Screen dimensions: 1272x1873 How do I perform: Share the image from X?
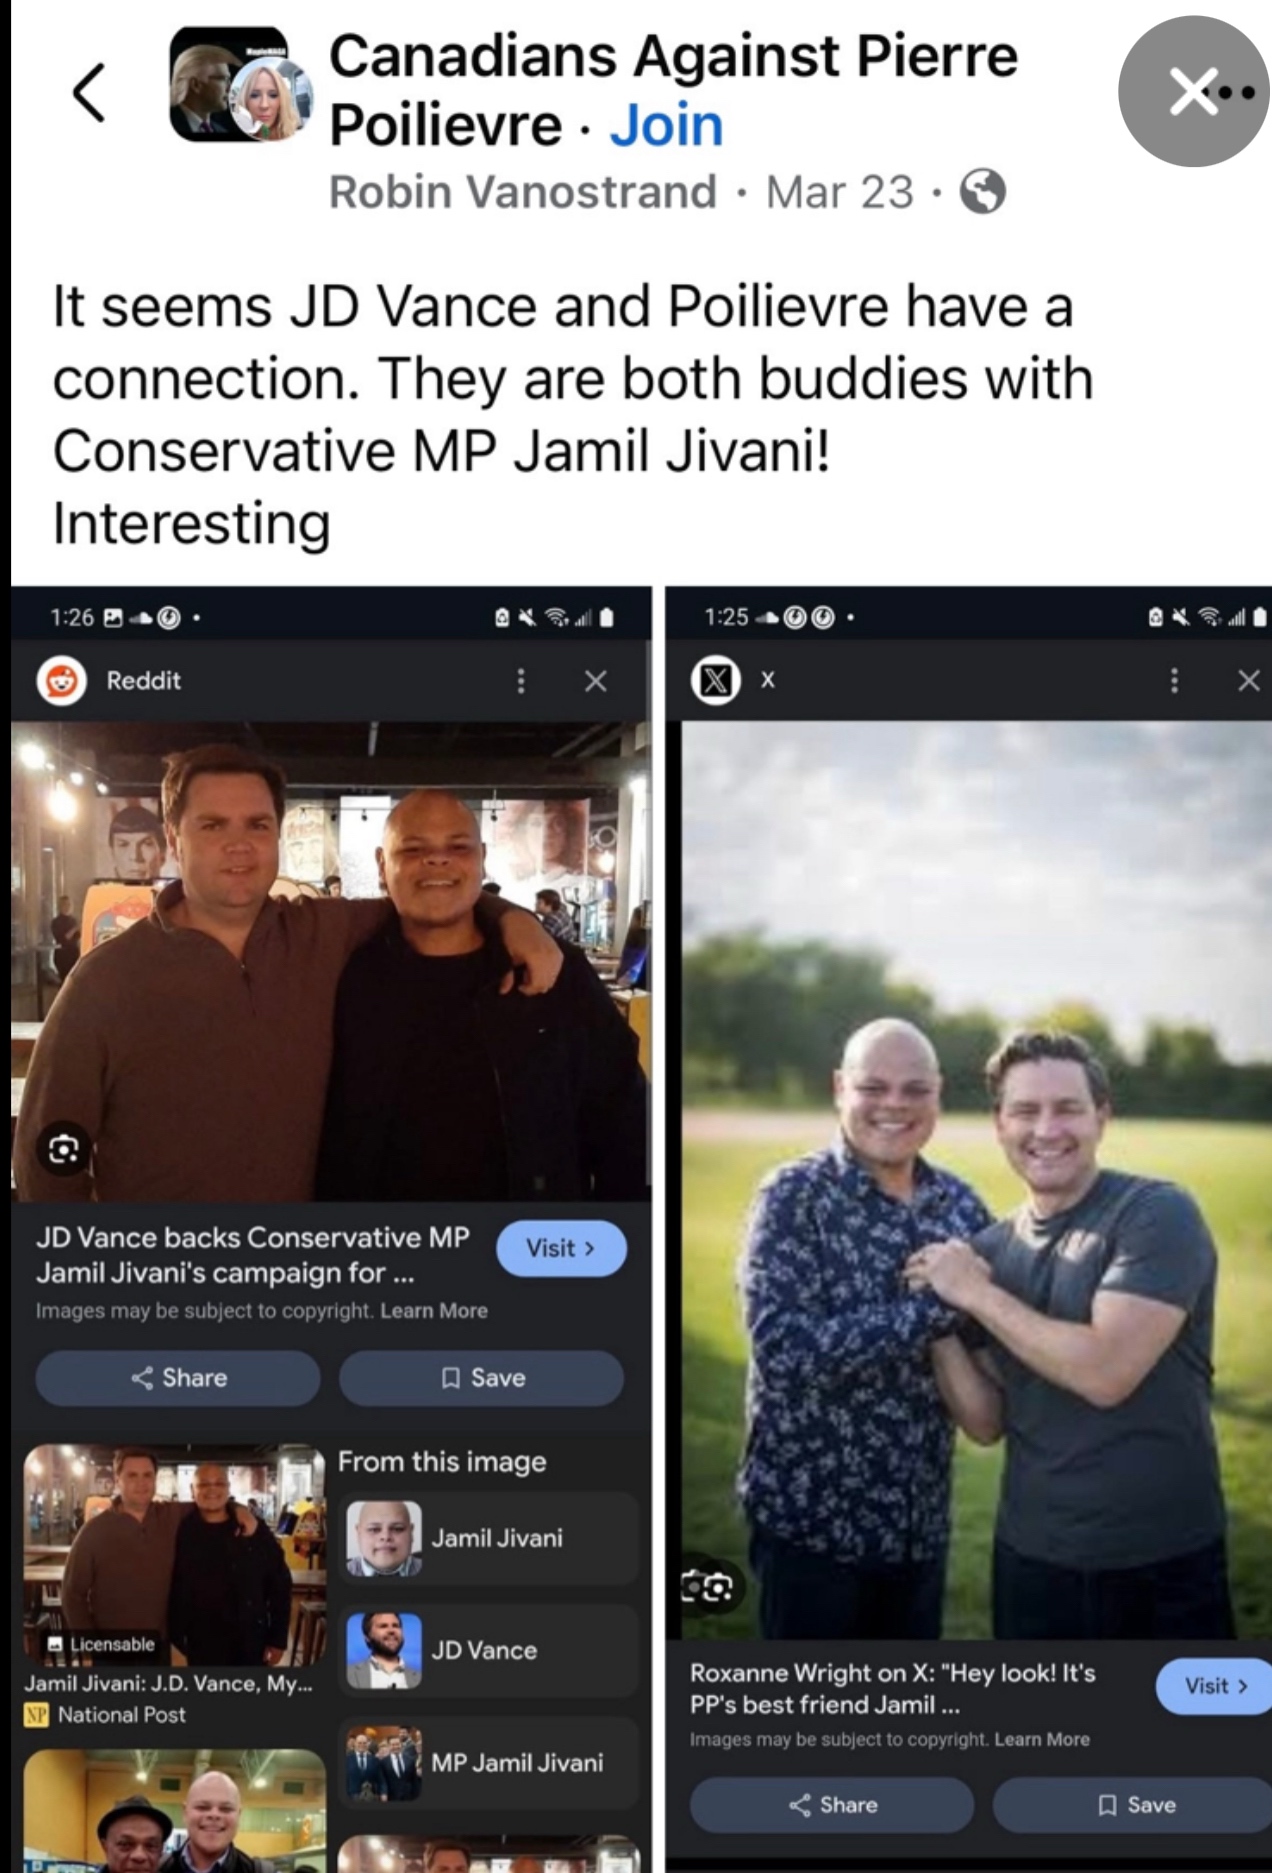click(x=832, y=1805)
